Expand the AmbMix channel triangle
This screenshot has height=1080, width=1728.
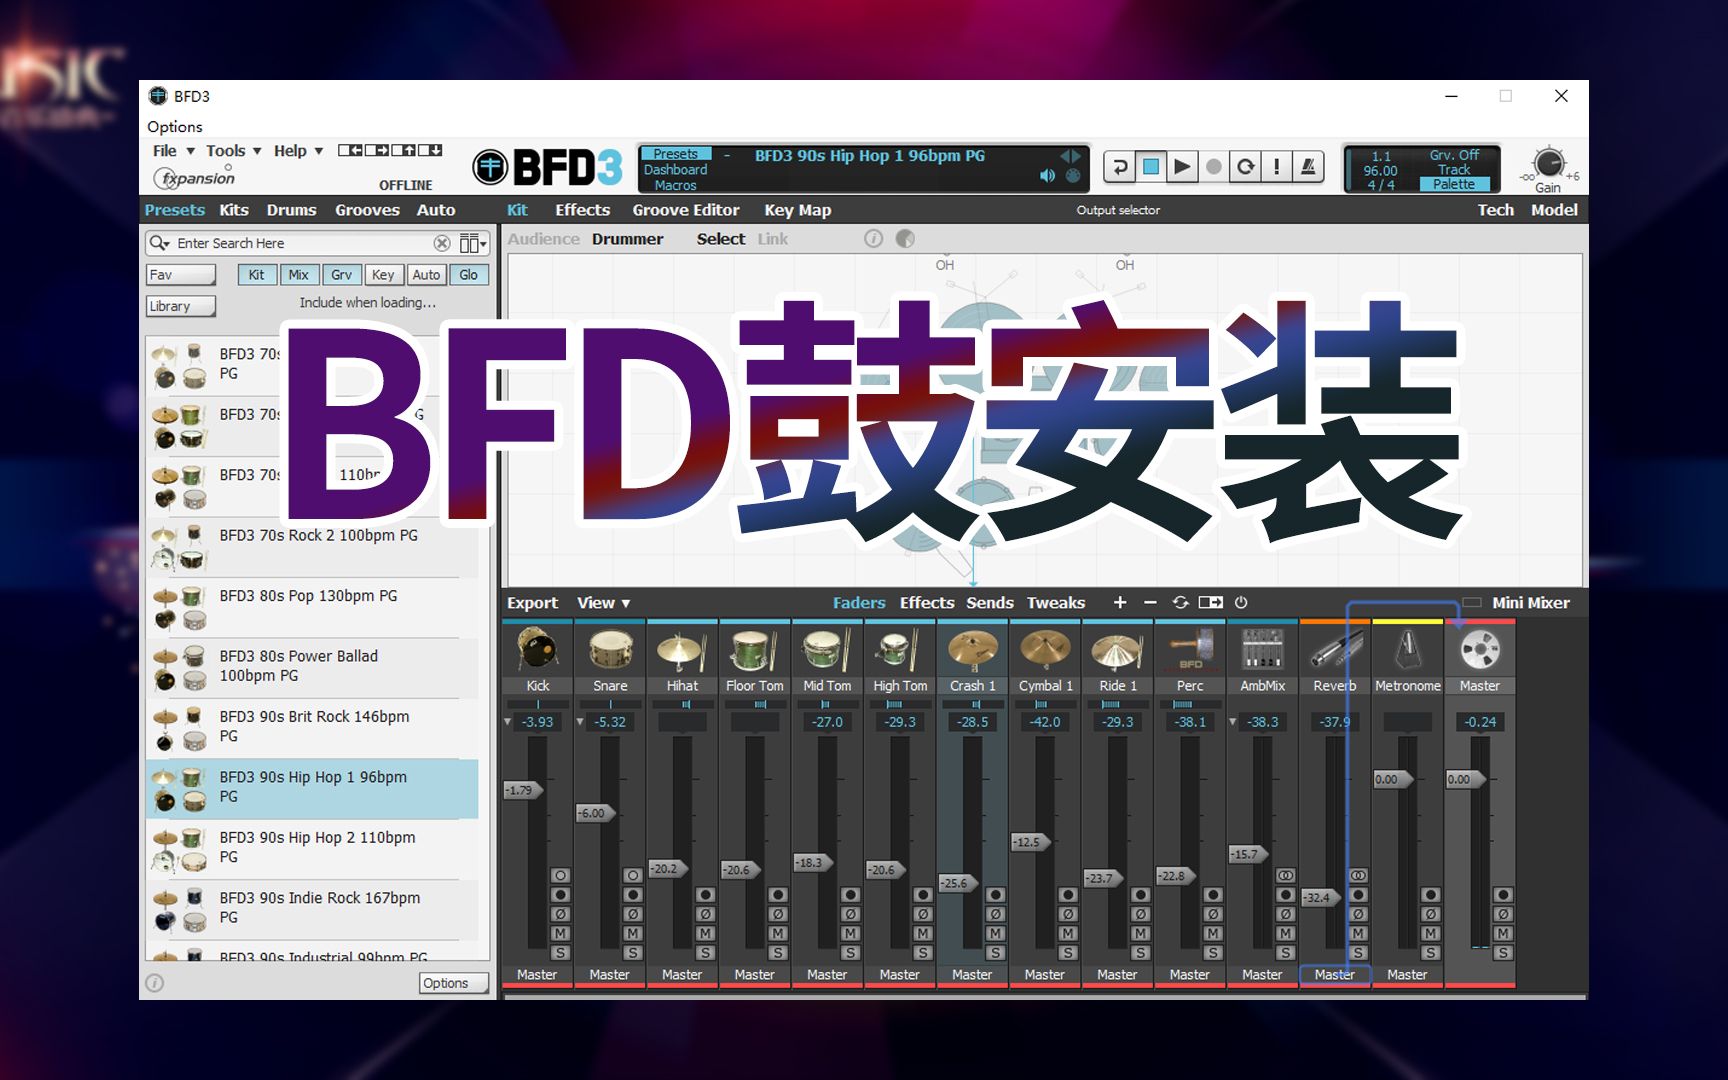pyautogui.click(x=1233, y=722)
